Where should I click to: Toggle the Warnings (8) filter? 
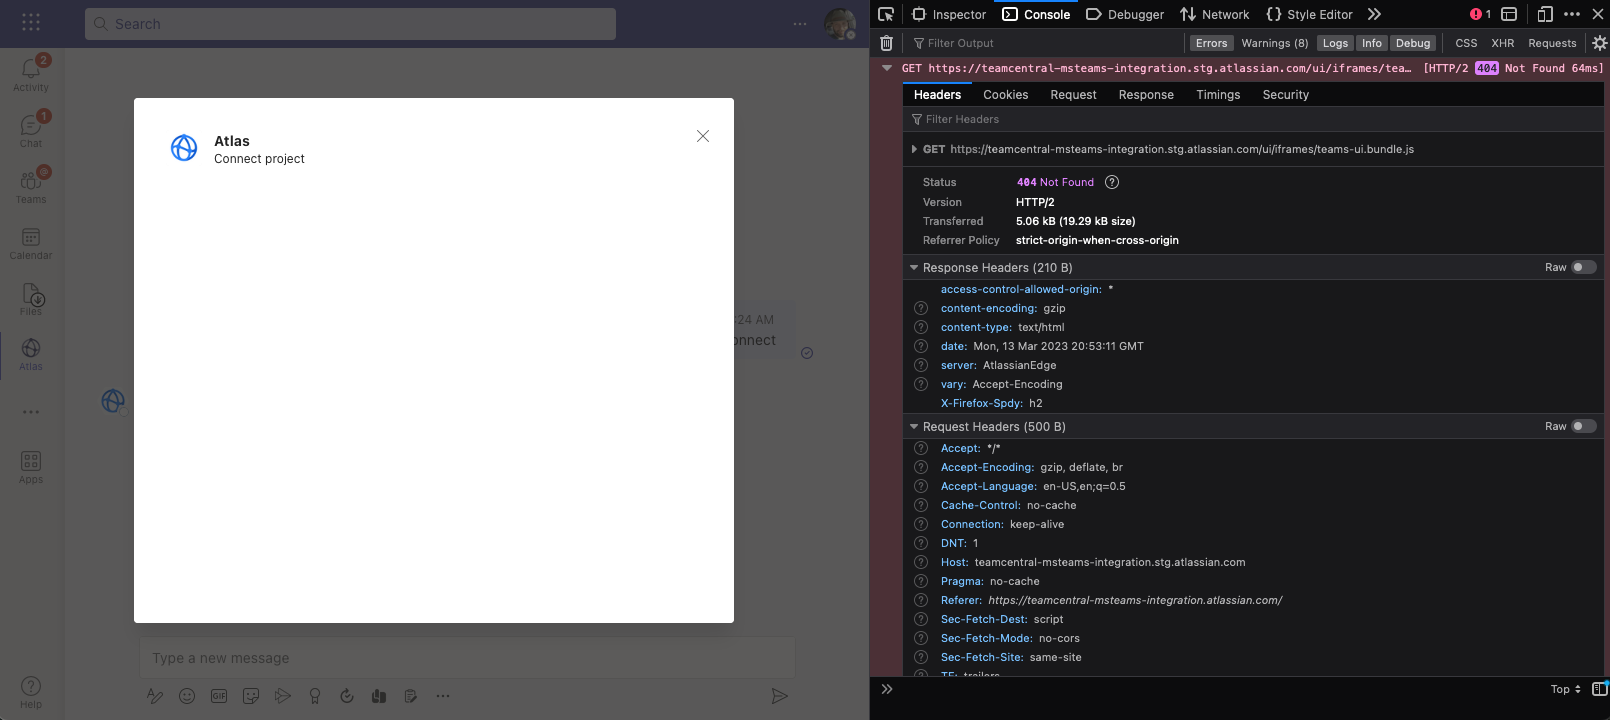1274,43
